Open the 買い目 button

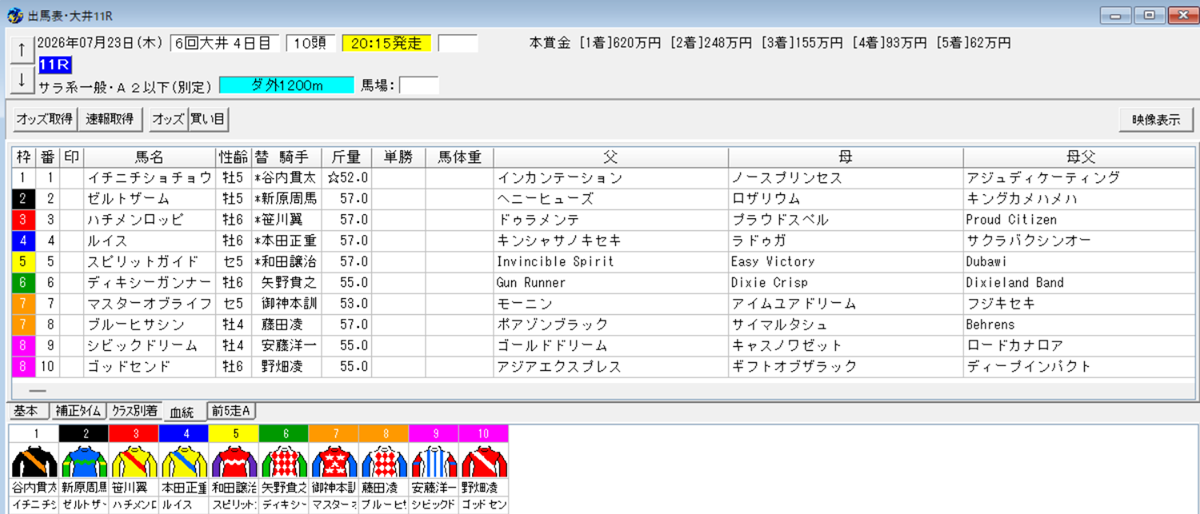pos(208,119)
